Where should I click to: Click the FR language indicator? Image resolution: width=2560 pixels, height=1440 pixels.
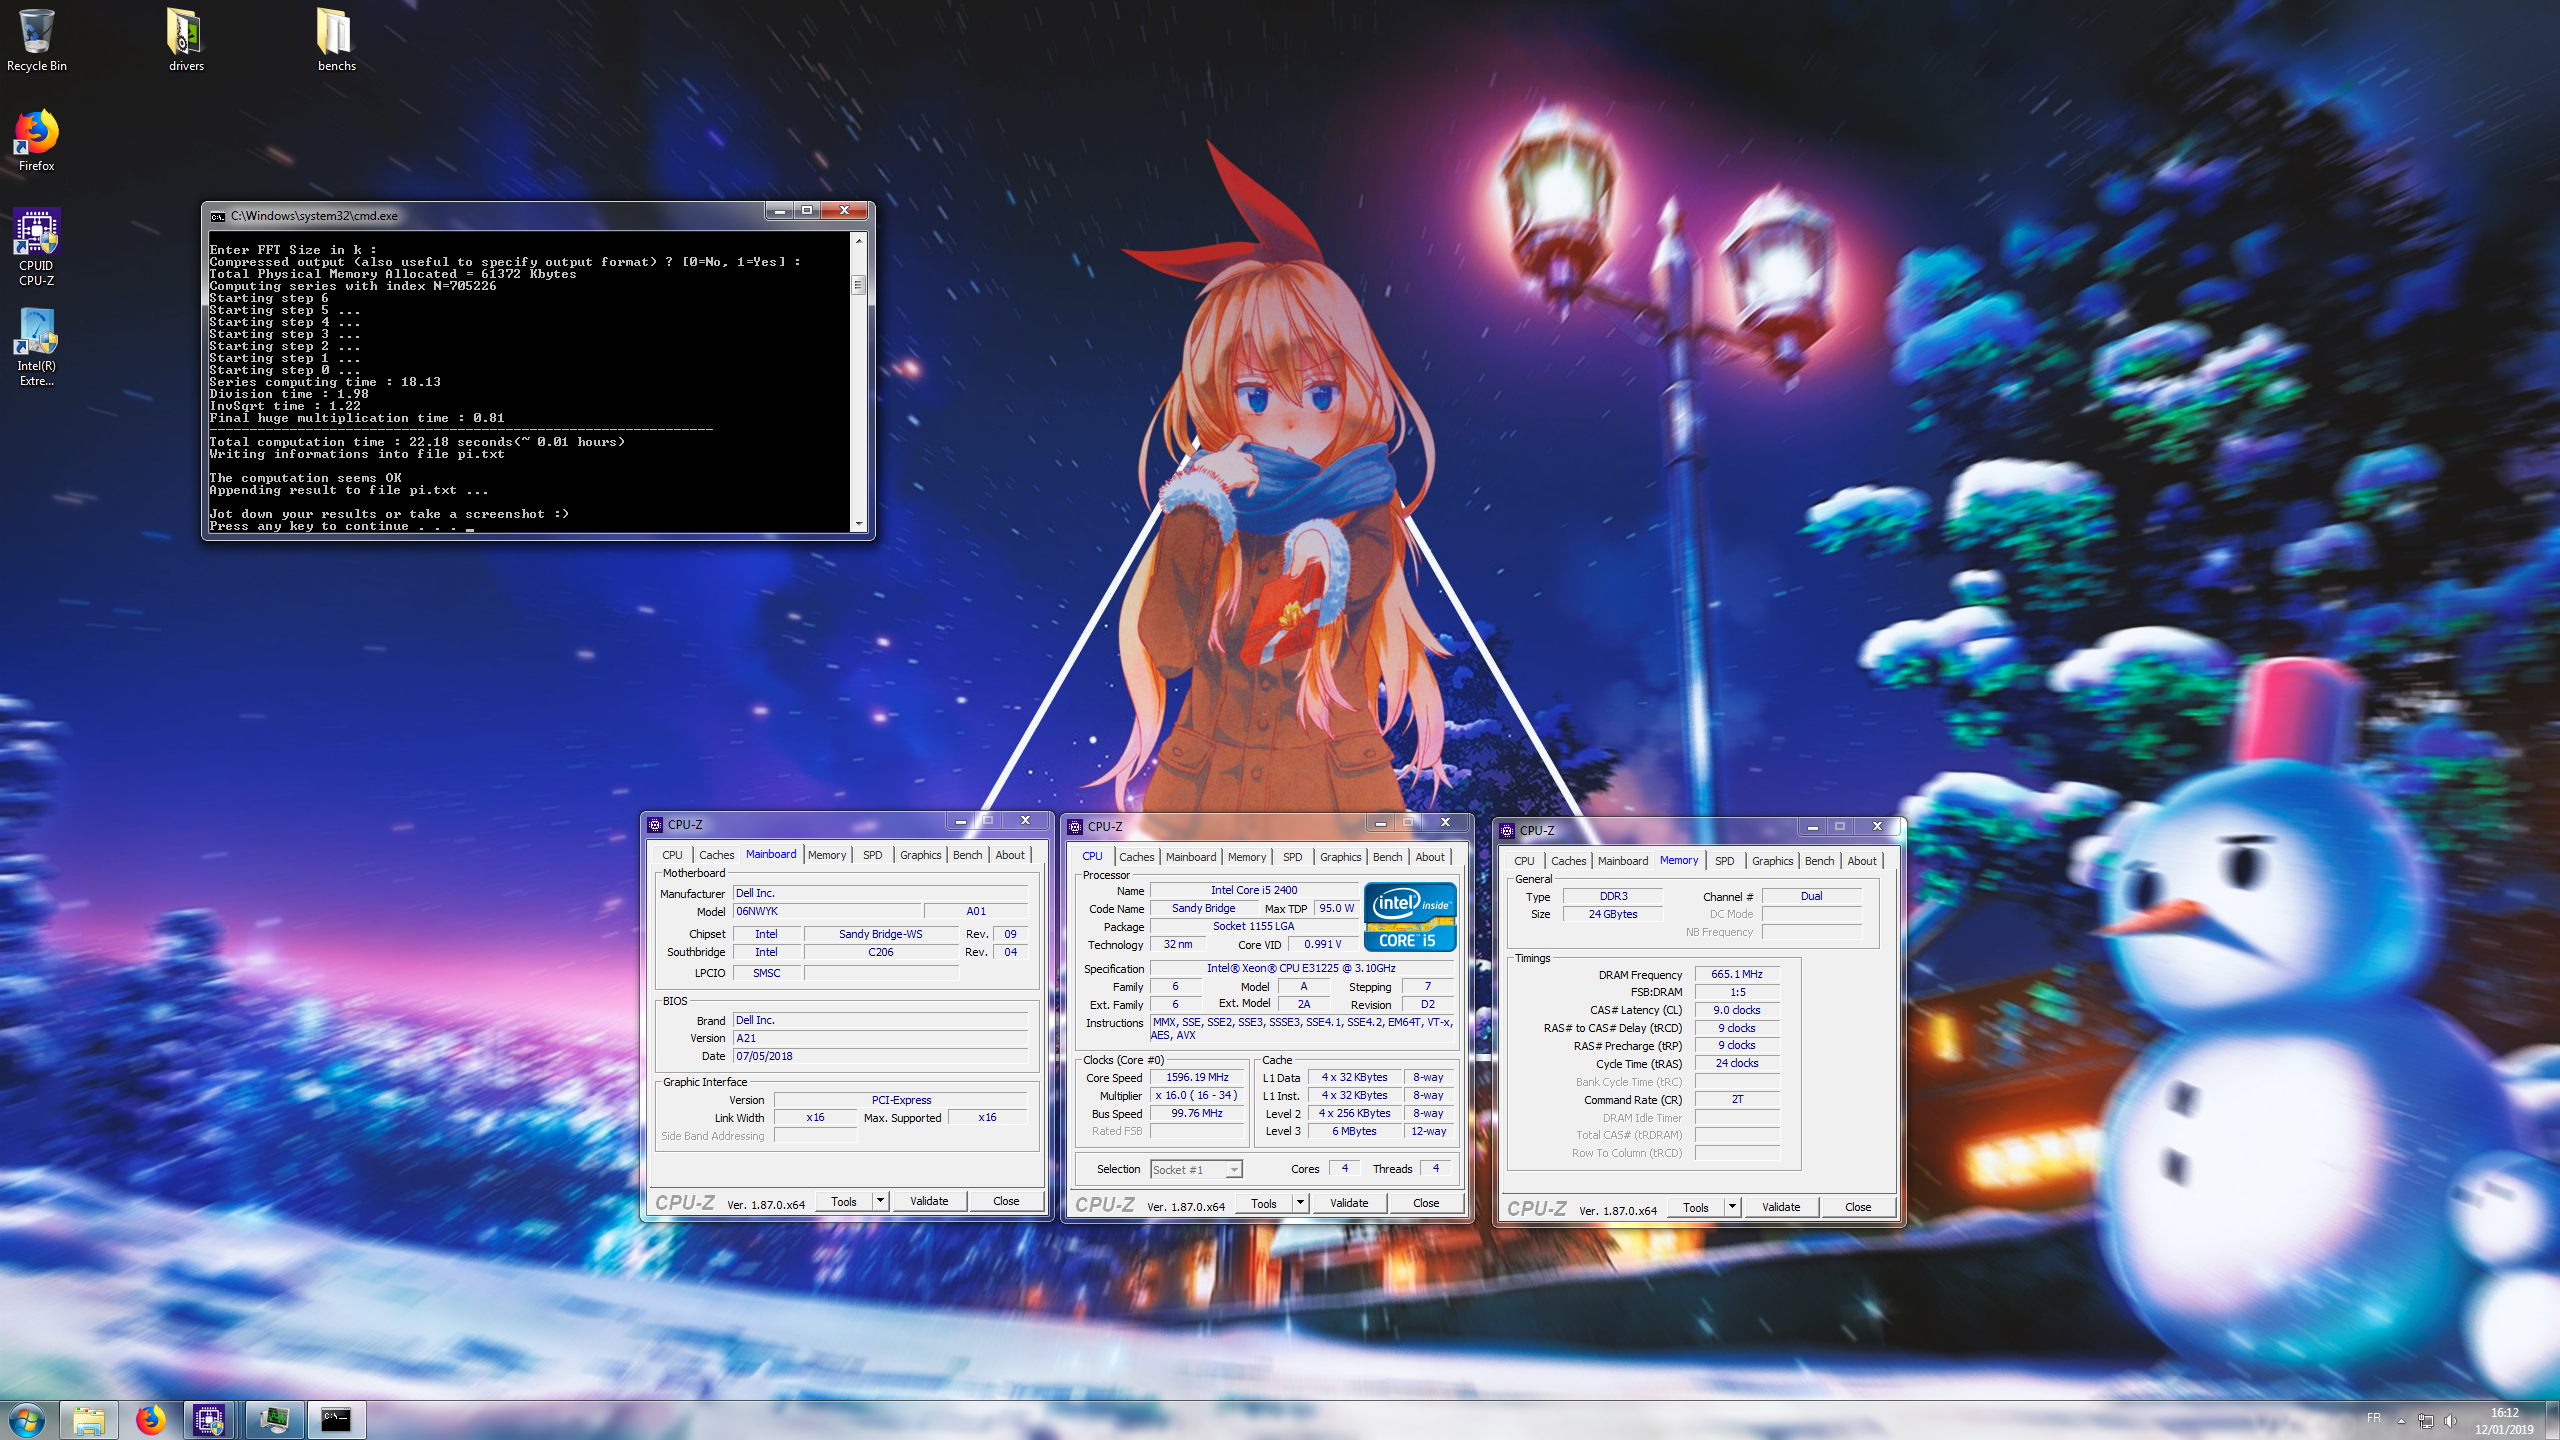[2373, 1418]
